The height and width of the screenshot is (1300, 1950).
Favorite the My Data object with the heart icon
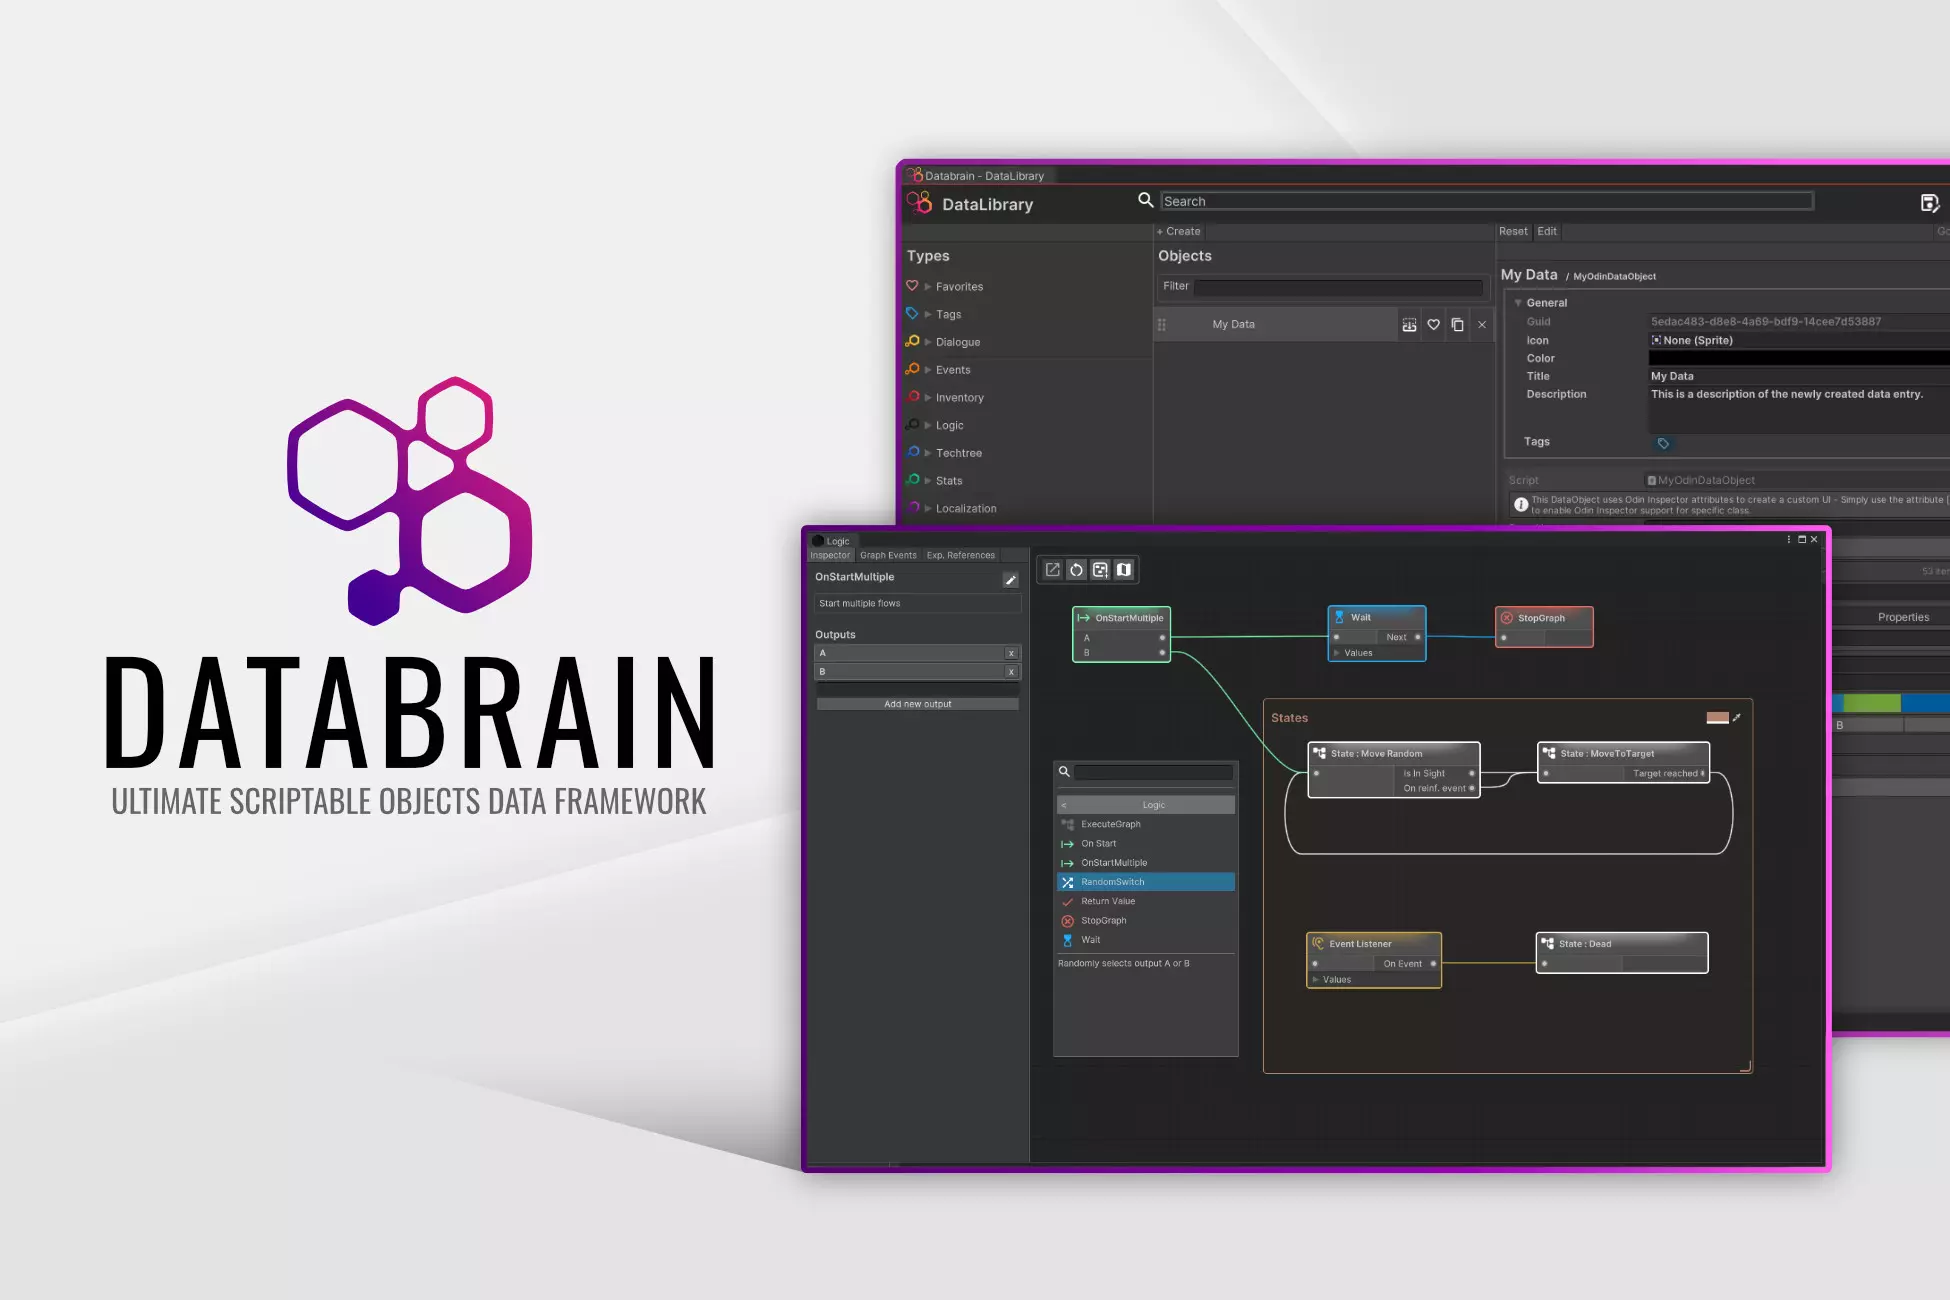[1433, 324]
